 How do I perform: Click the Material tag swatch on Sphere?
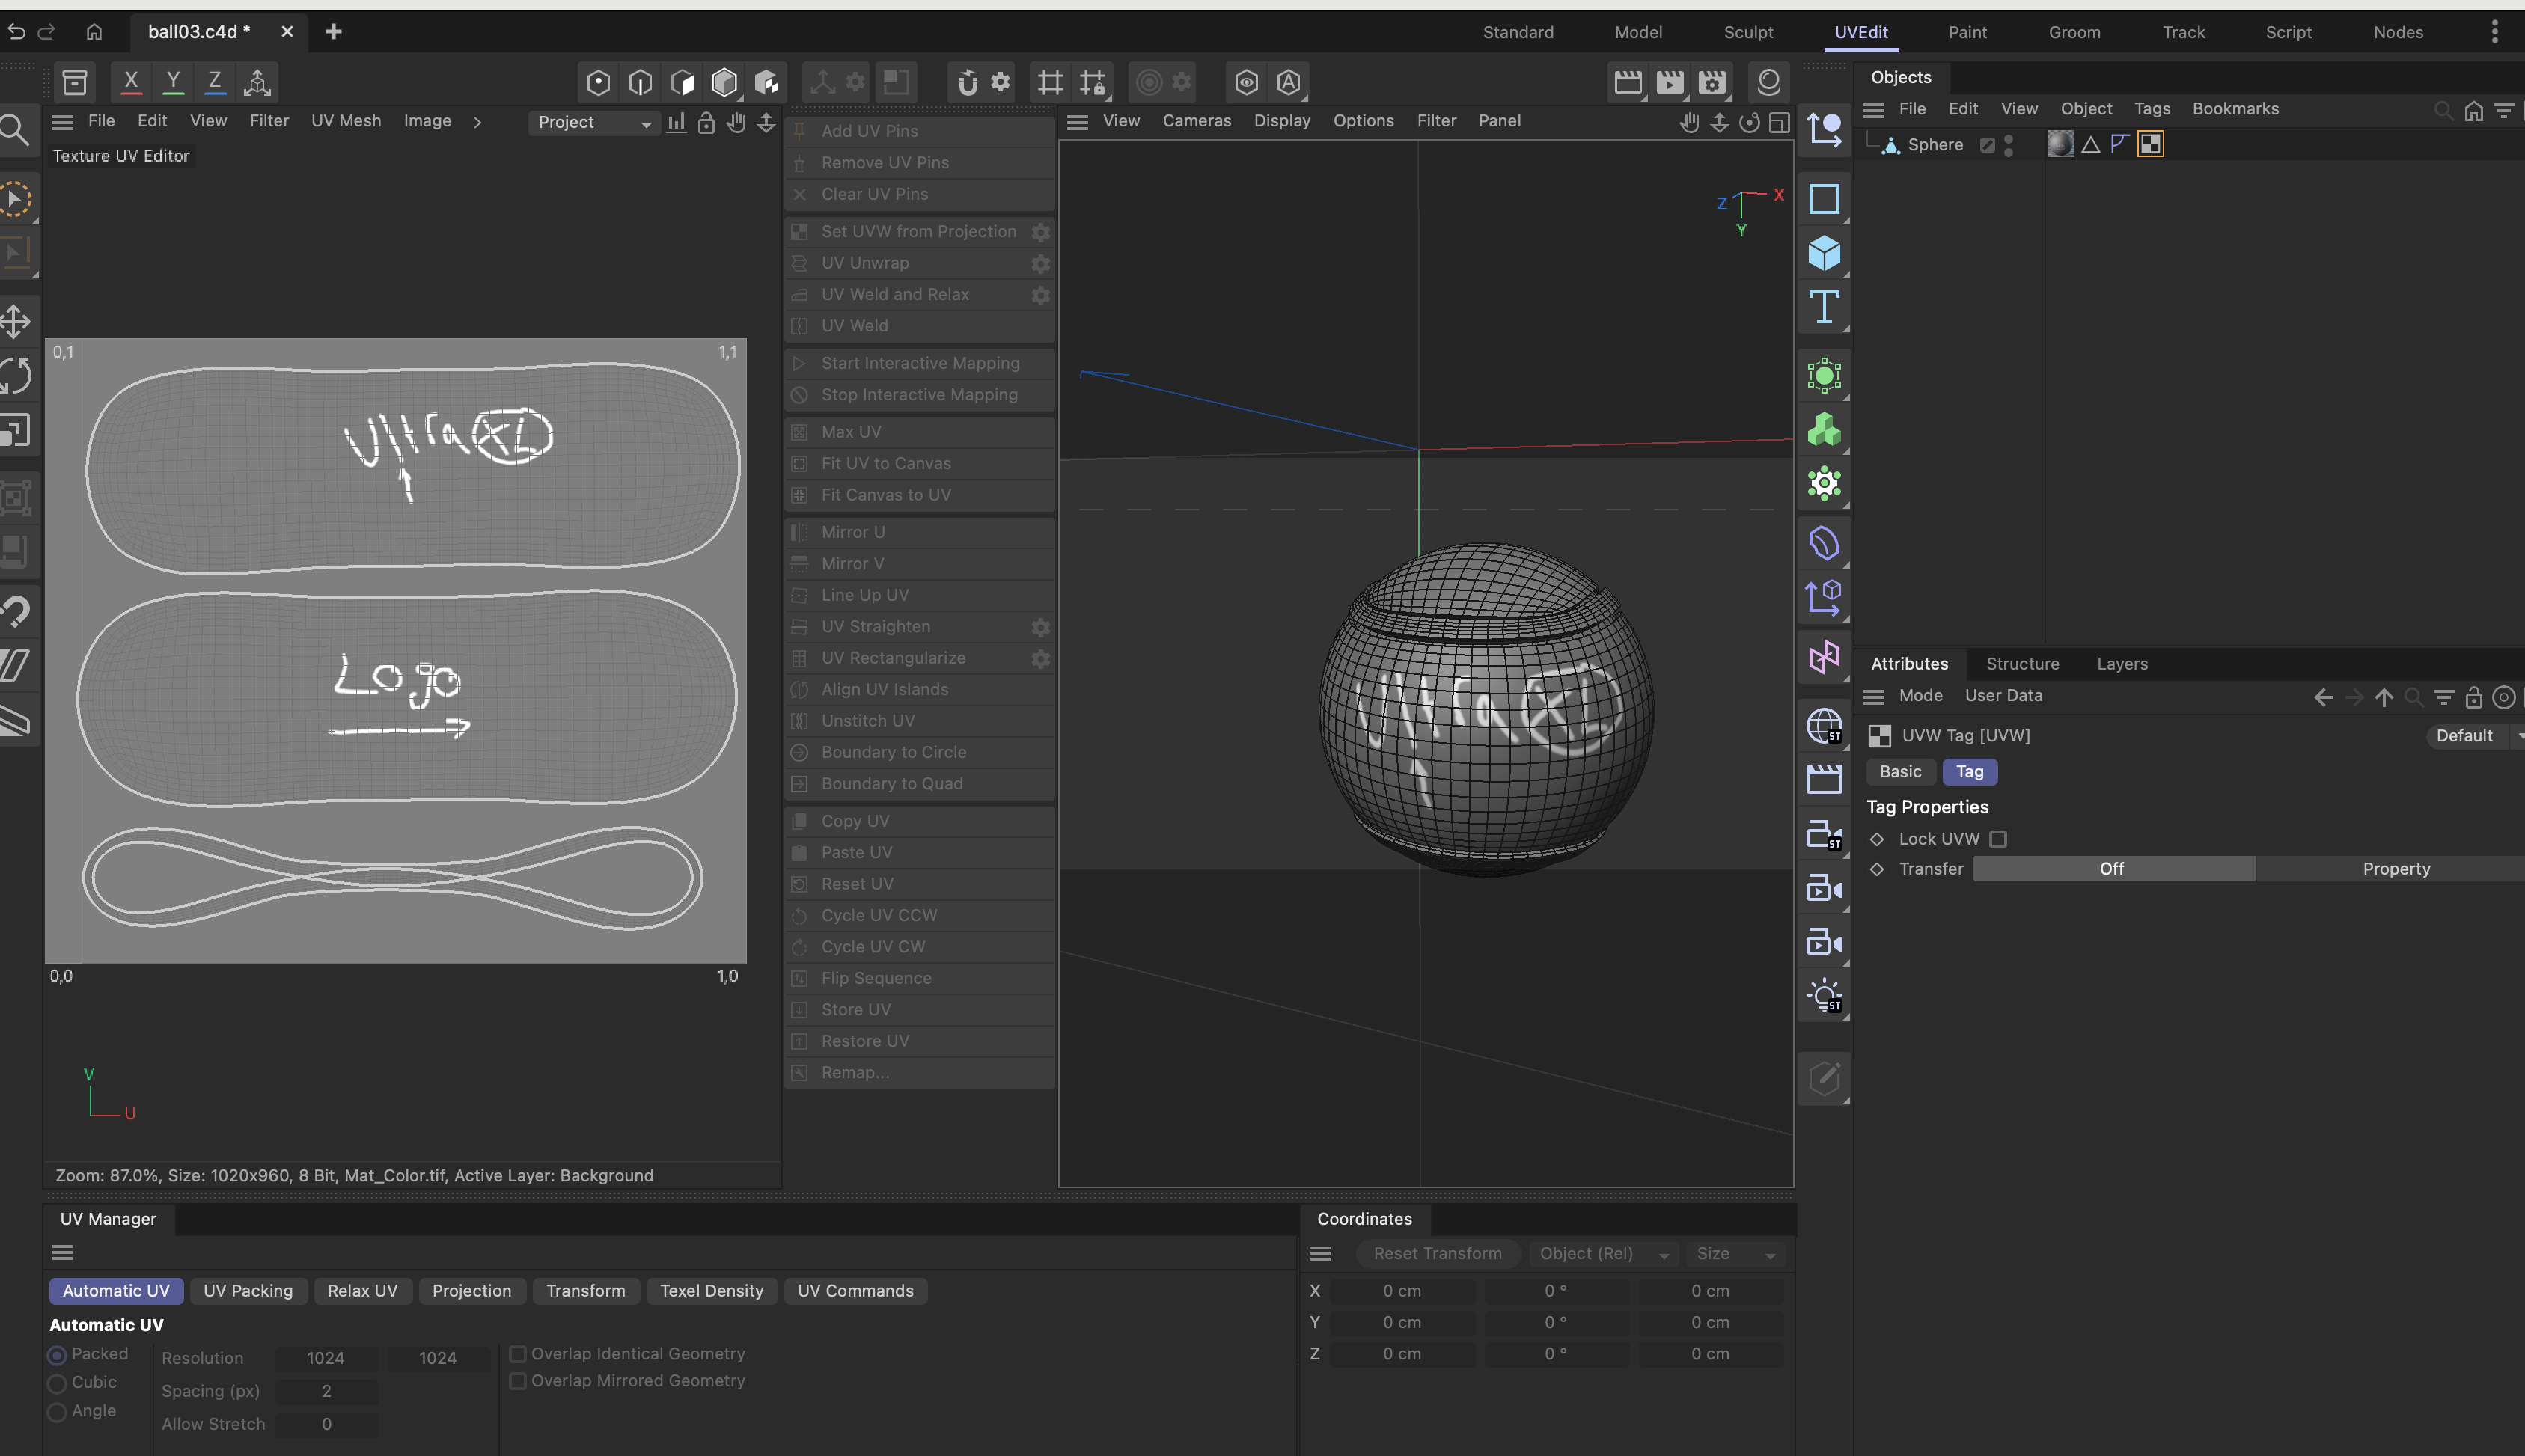(2060, 144)
